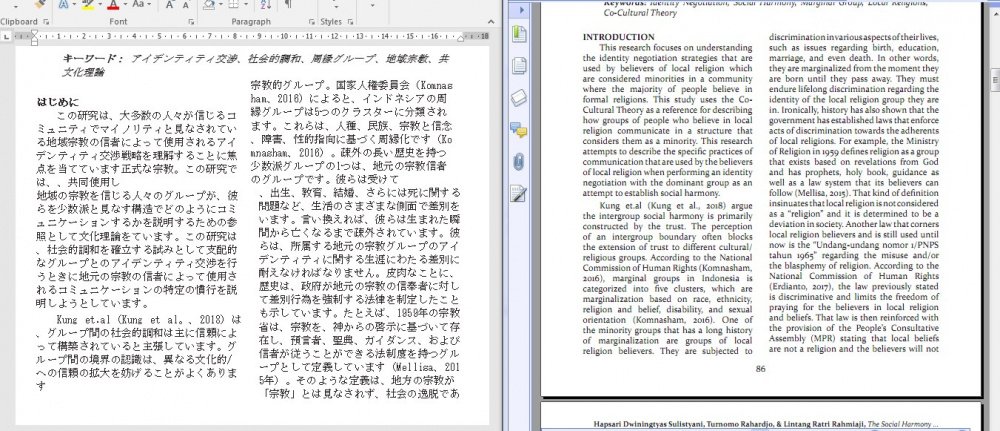Open the font color dropdown arrow
This screenshot has width=1000, height=431.
124,4
